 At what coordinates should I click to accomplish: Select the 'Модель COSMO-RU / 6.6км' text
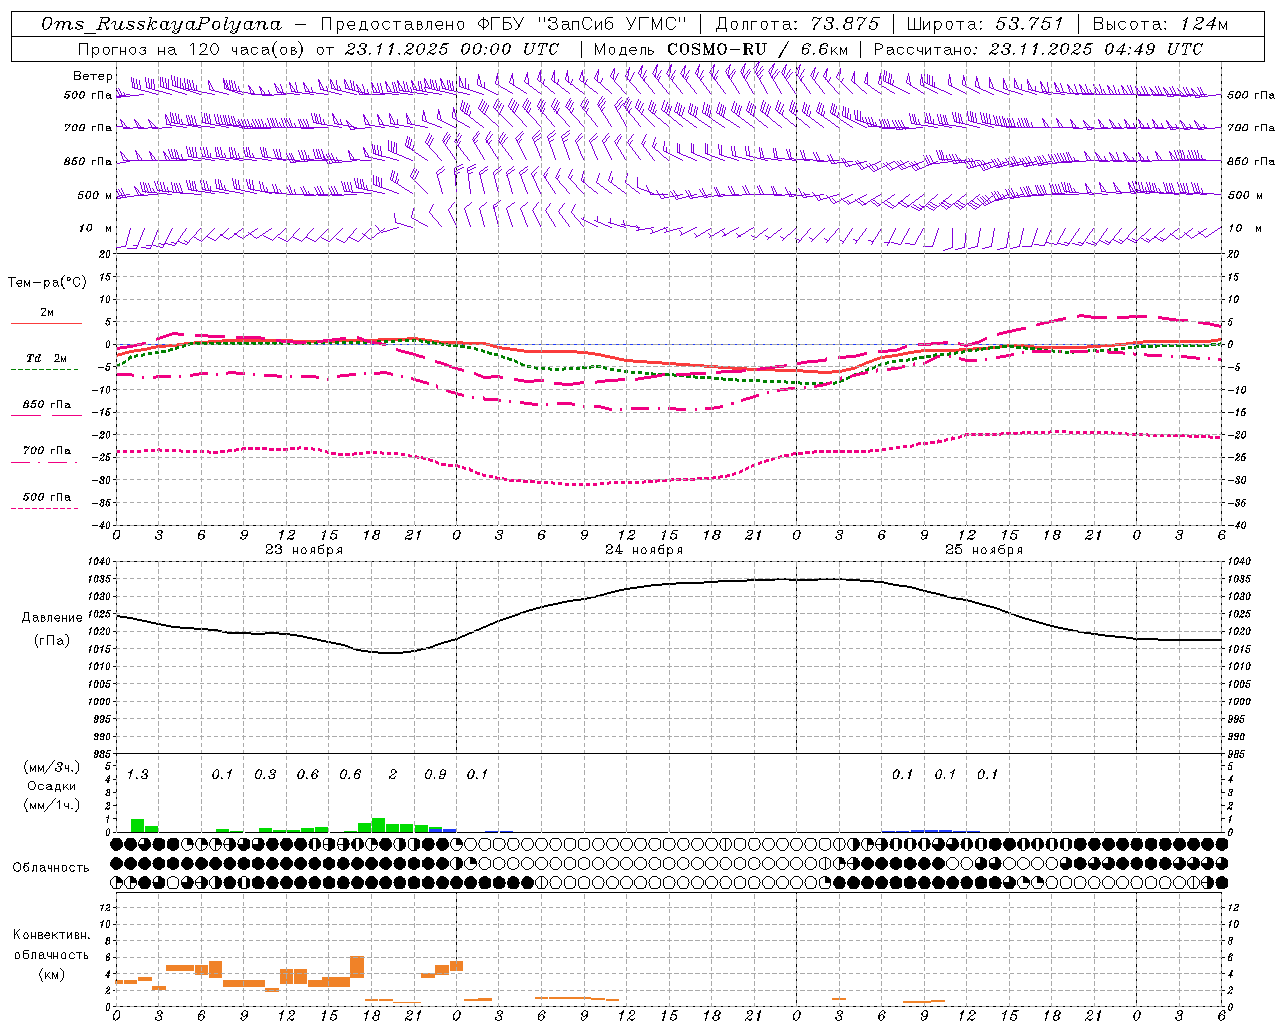(720, 49)
